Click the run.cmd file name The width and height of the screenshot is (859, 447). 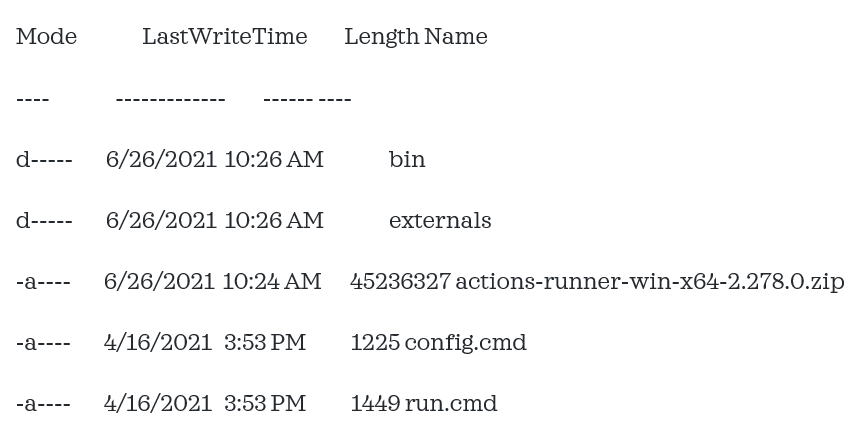coord(451,404)
